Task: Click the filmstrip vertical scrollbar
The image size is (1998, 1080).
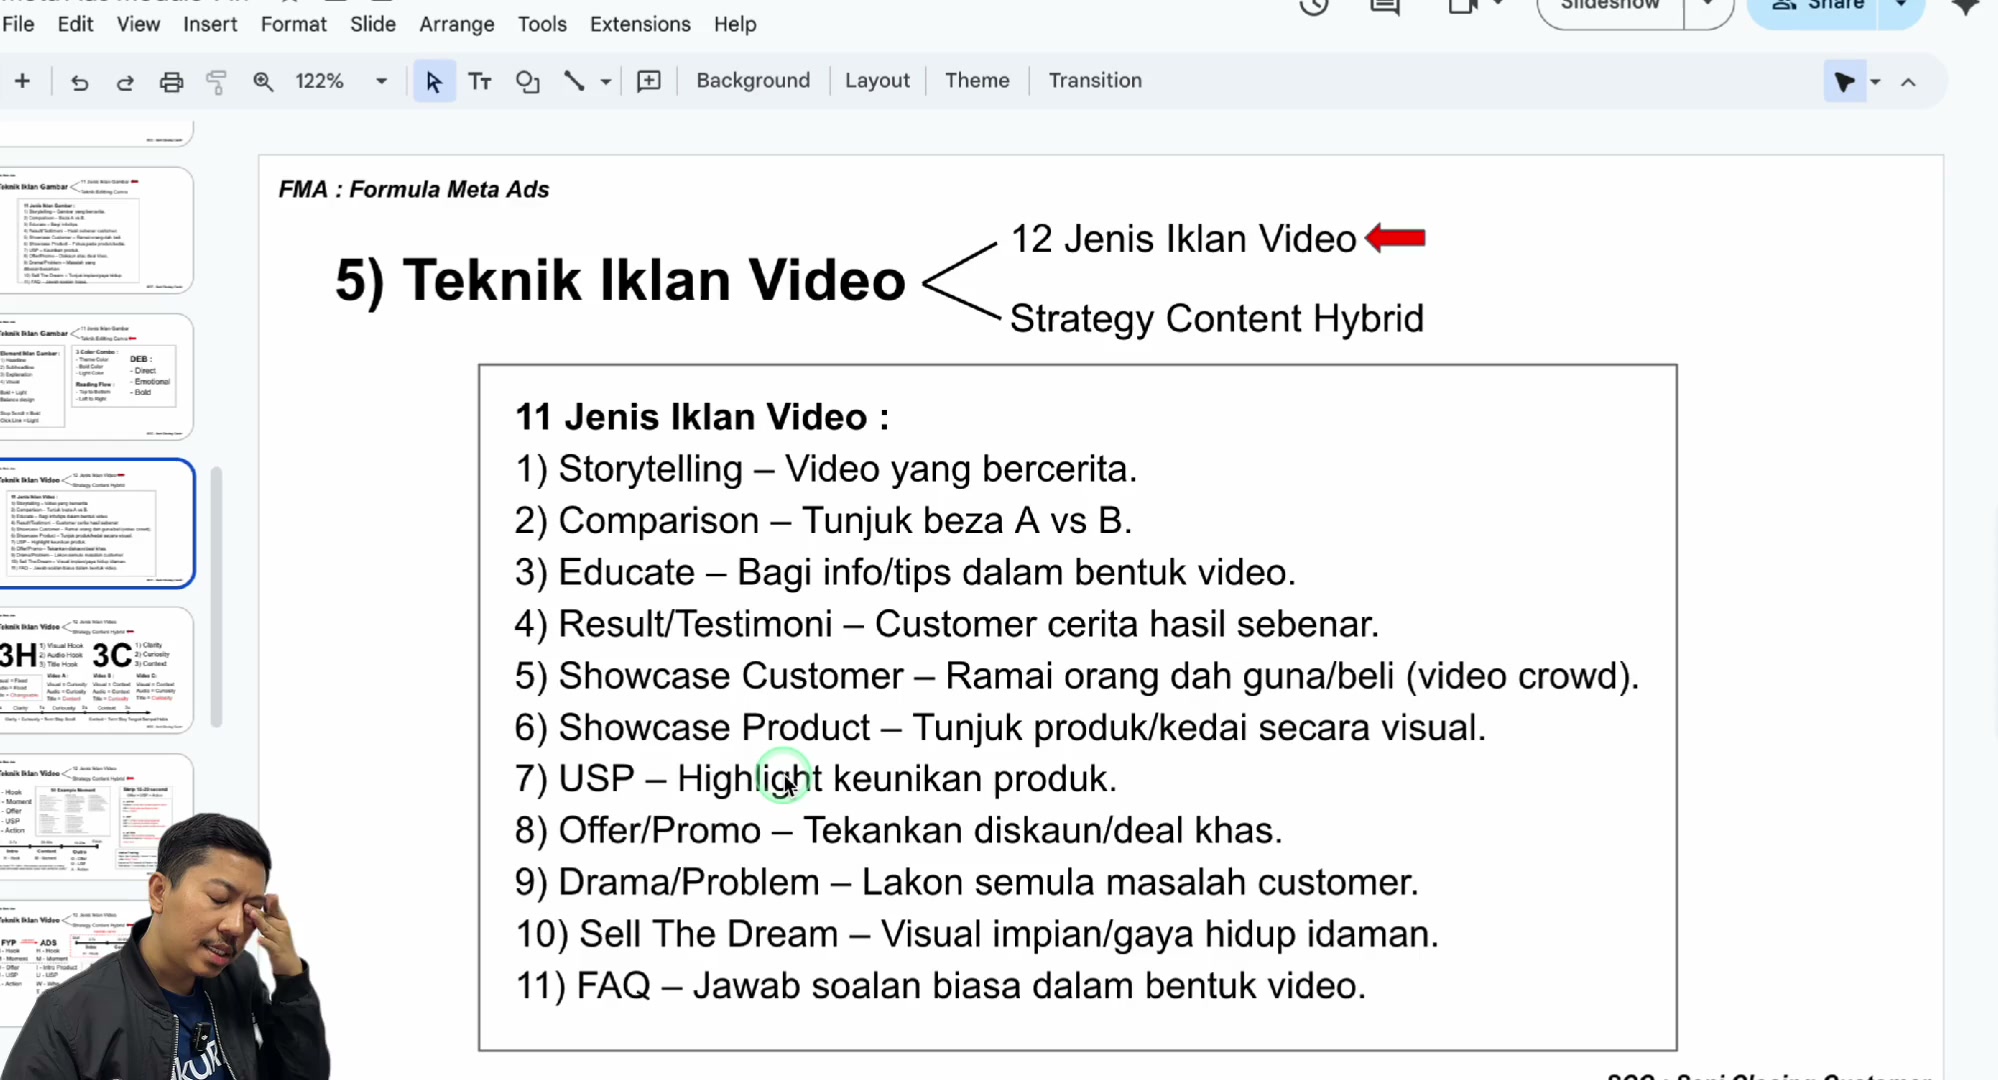Action: pos(216,596)
